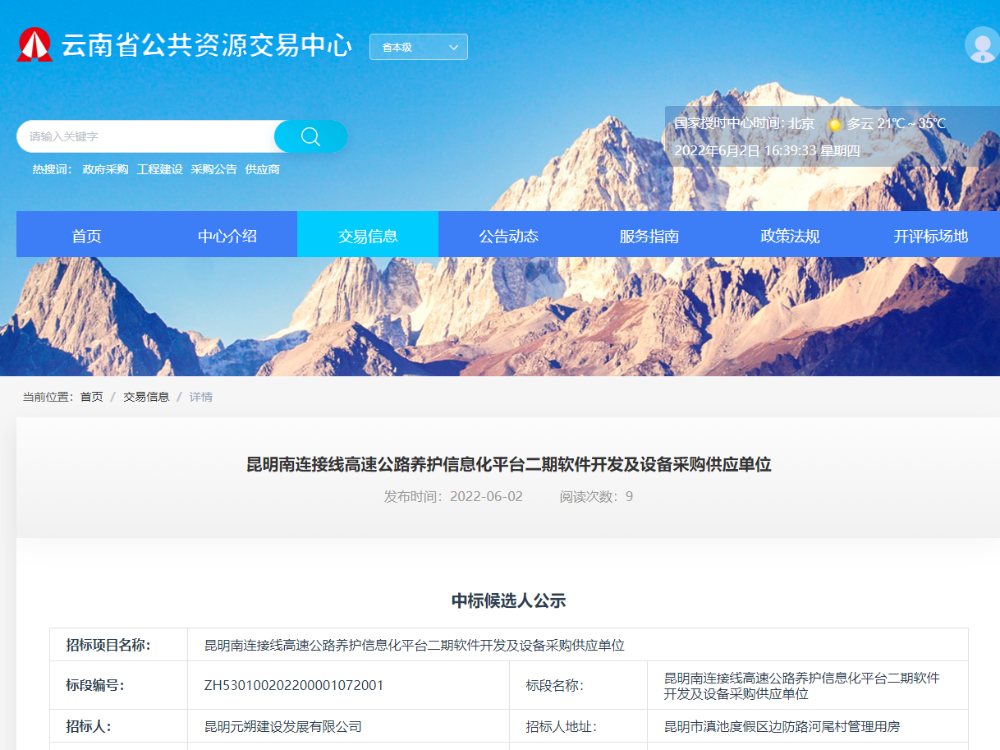The width and height of the screenshot is (1000, 750).
Task: Click the search magnifier icon
Action: pos(310,135)
